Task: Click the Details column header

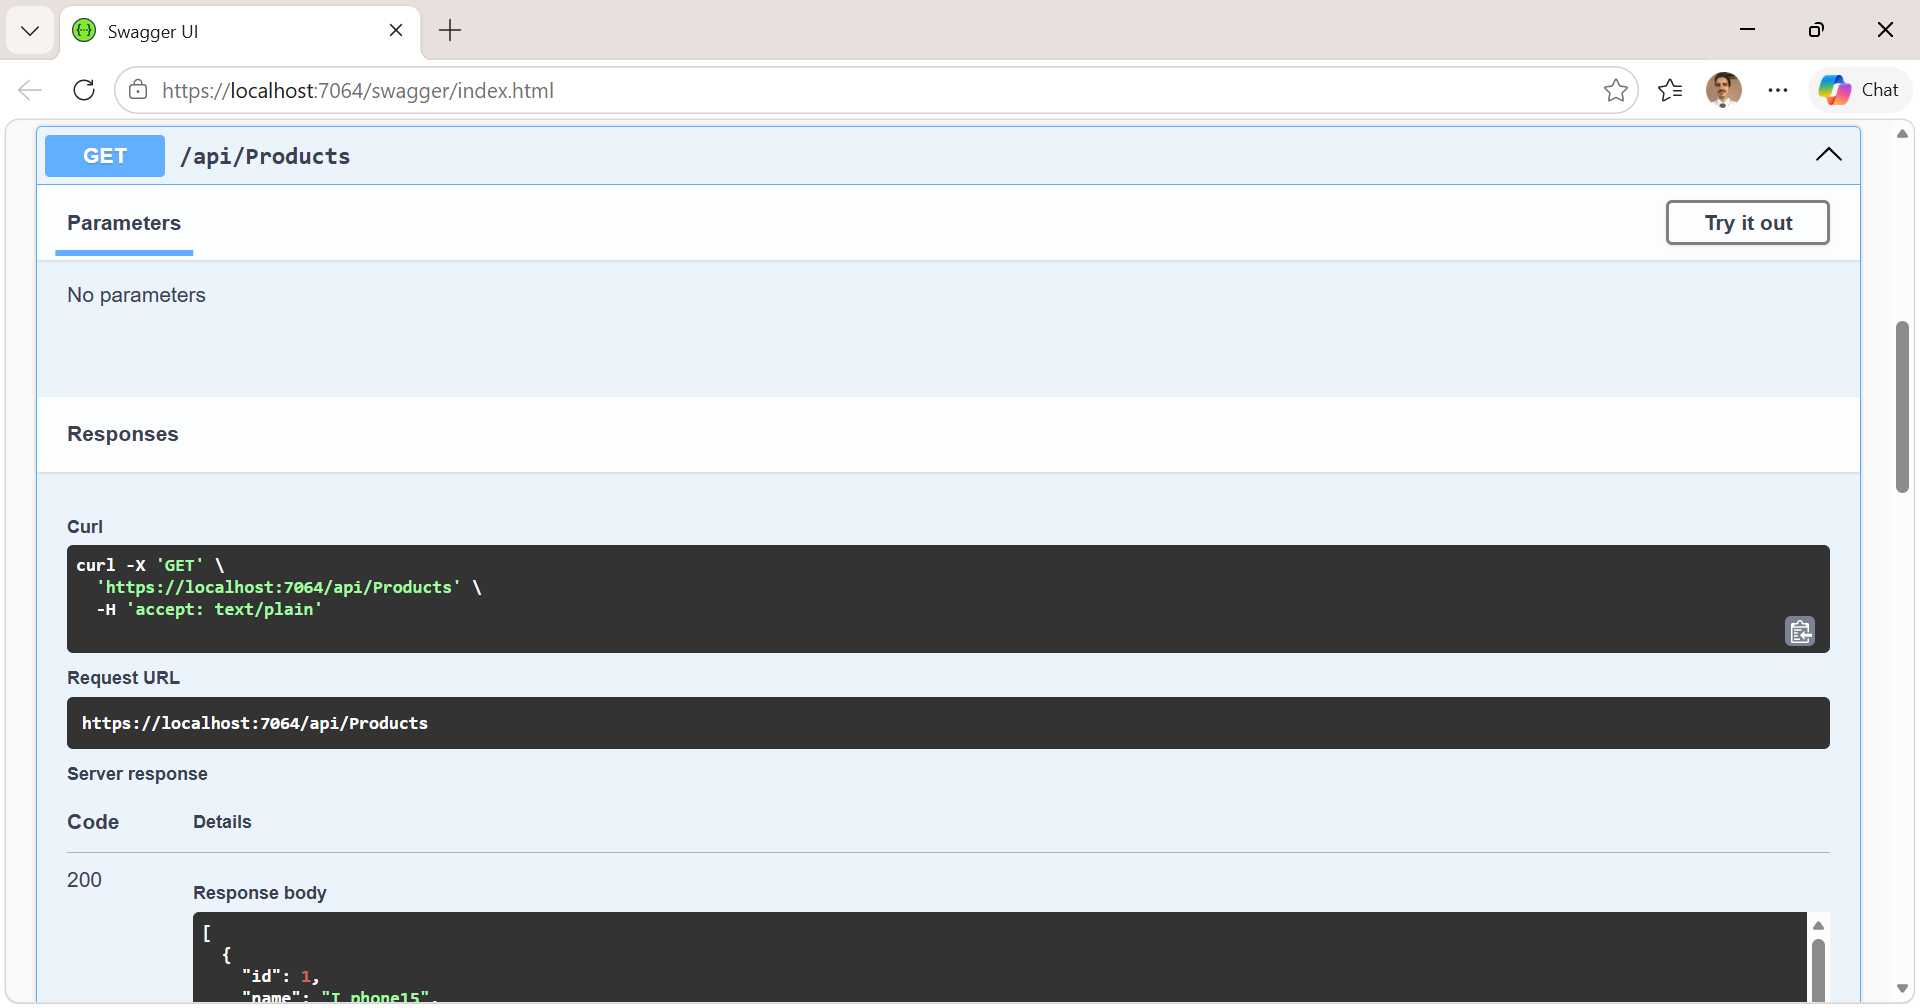Action: point(222,822)
